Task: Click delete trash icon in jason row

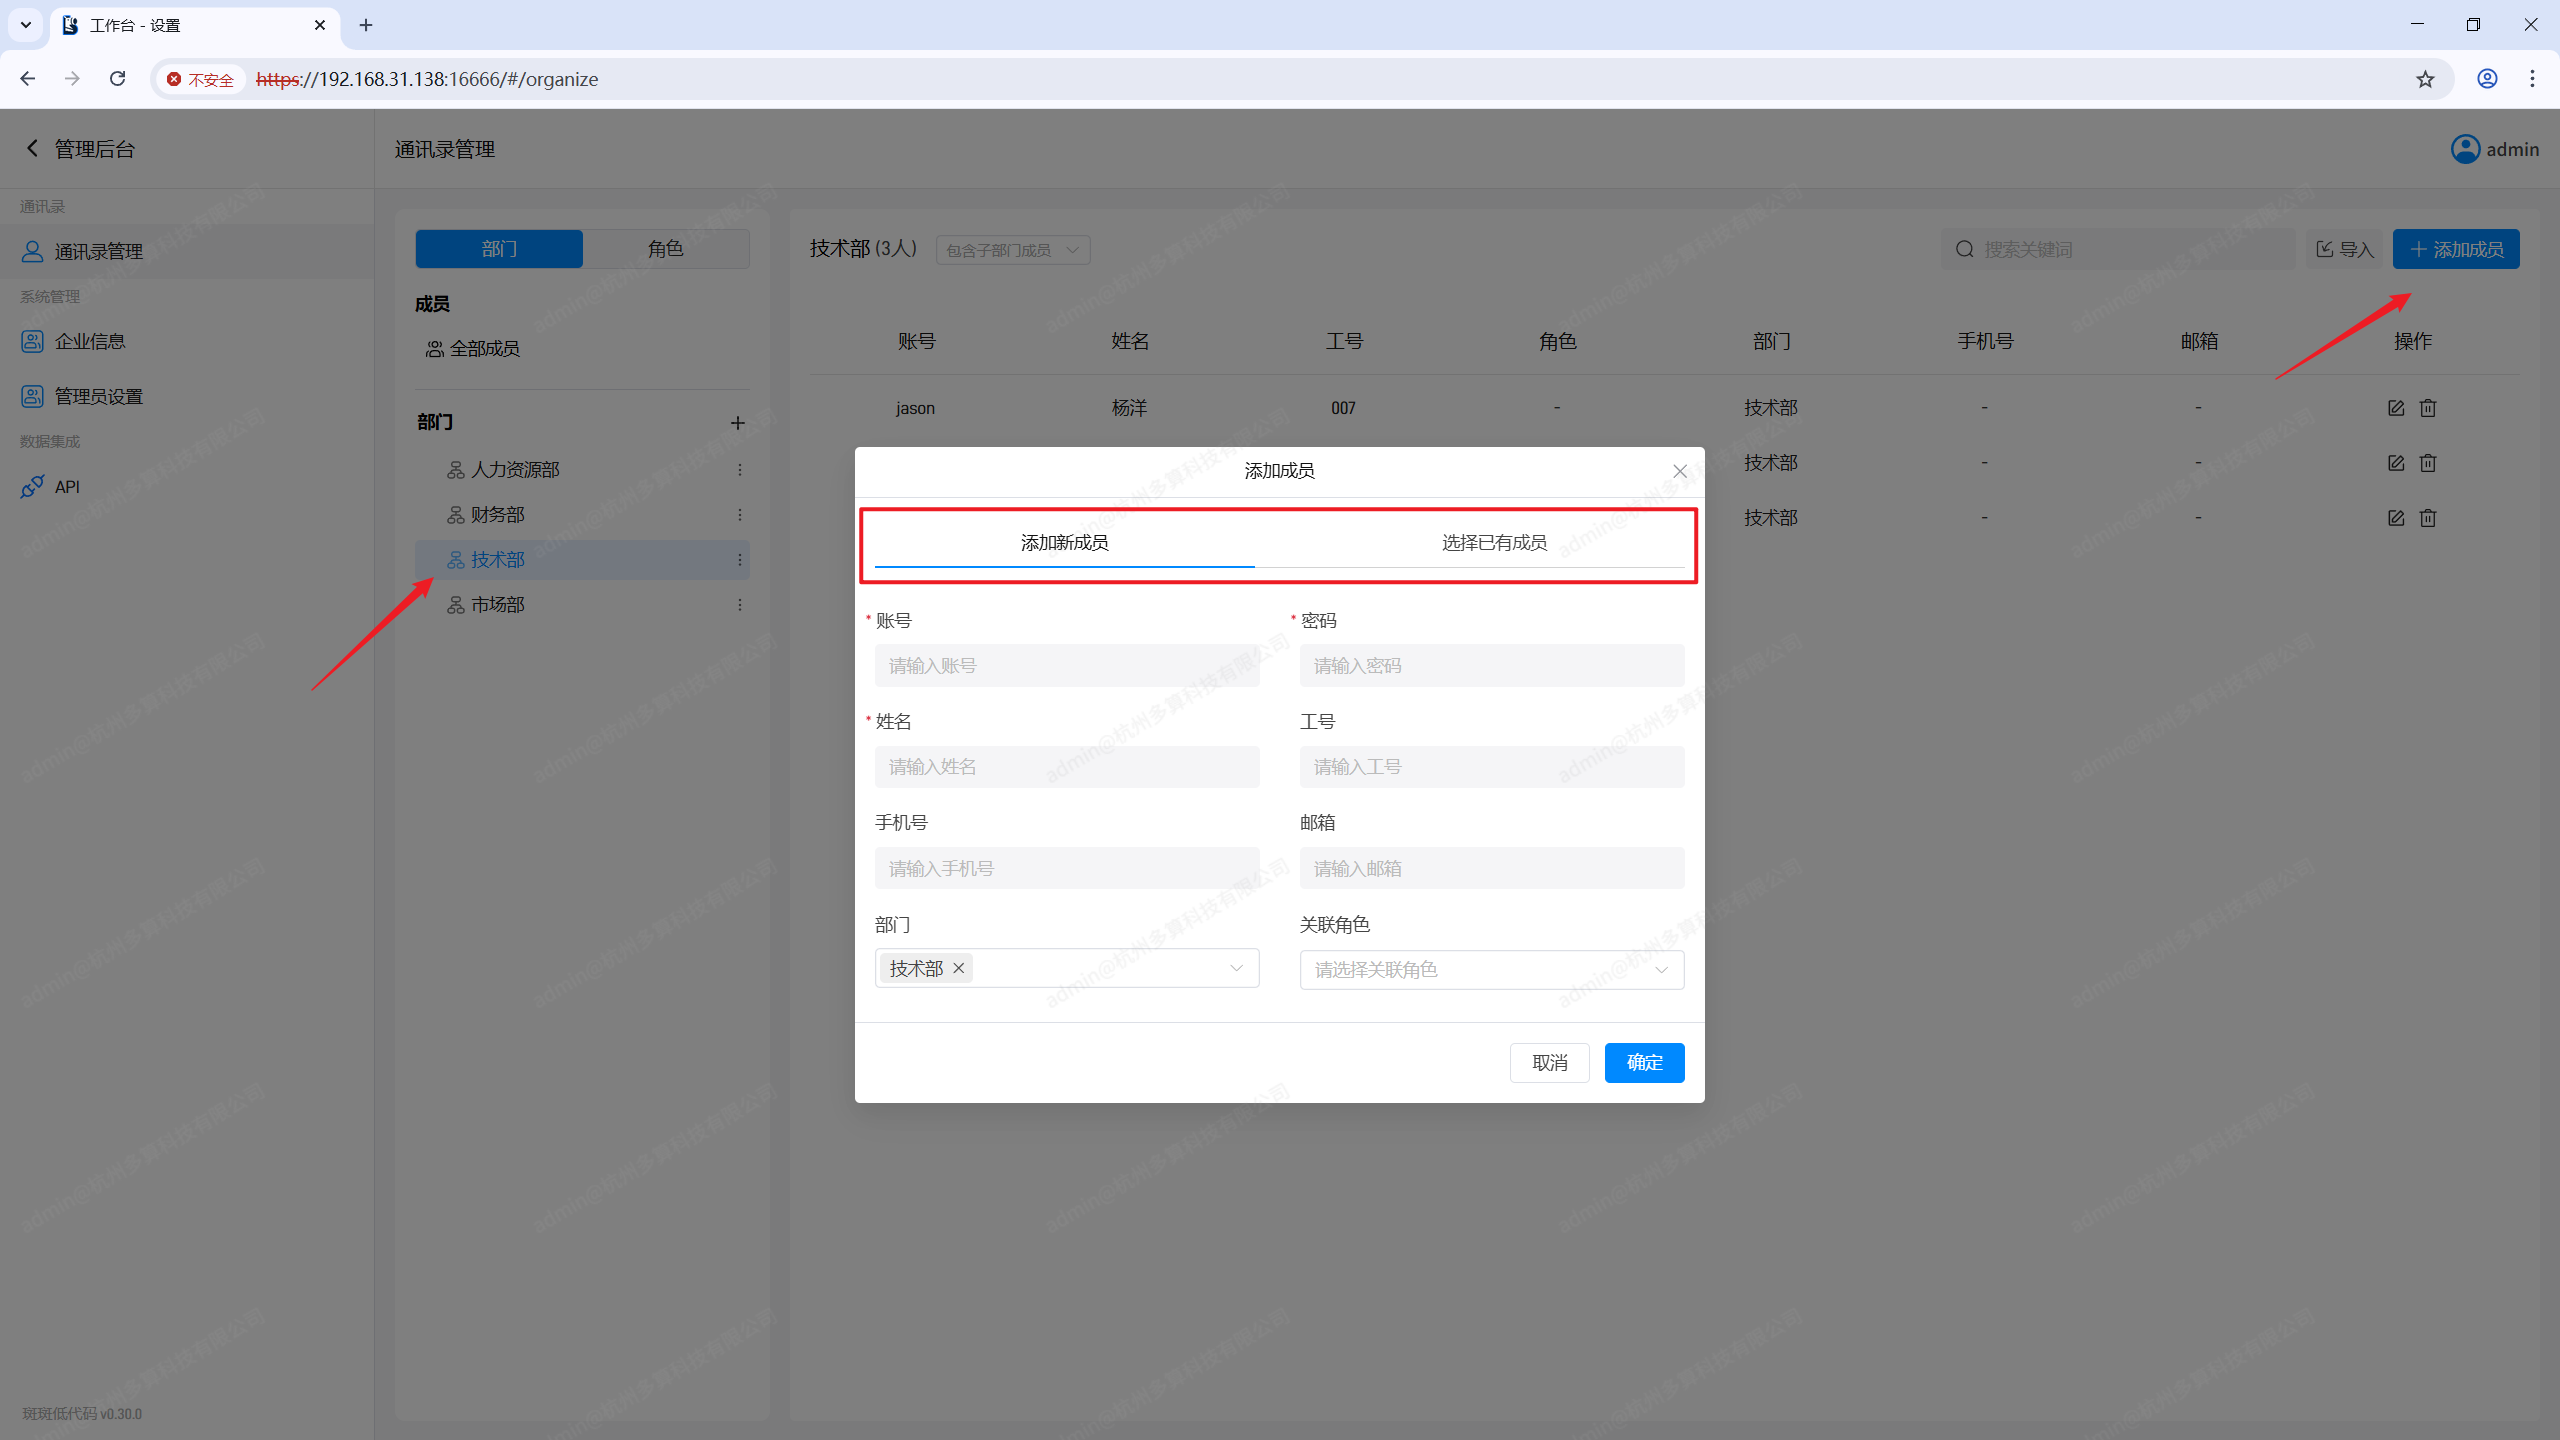Action: click(x=2428, y=408)
